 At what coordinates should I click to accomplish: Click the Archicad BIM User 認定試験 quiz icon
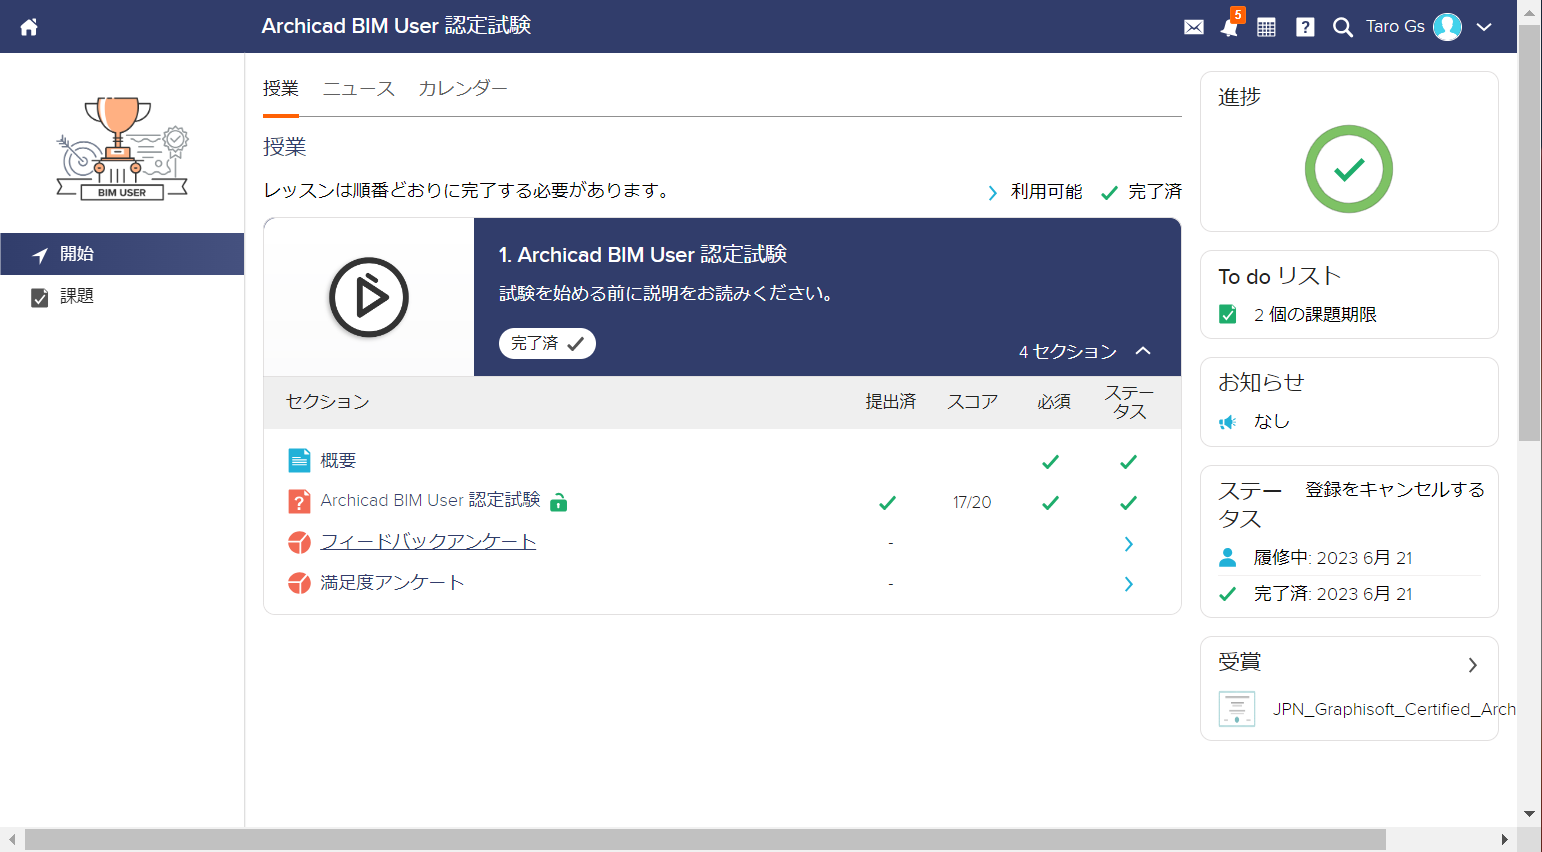coord(299,501)
